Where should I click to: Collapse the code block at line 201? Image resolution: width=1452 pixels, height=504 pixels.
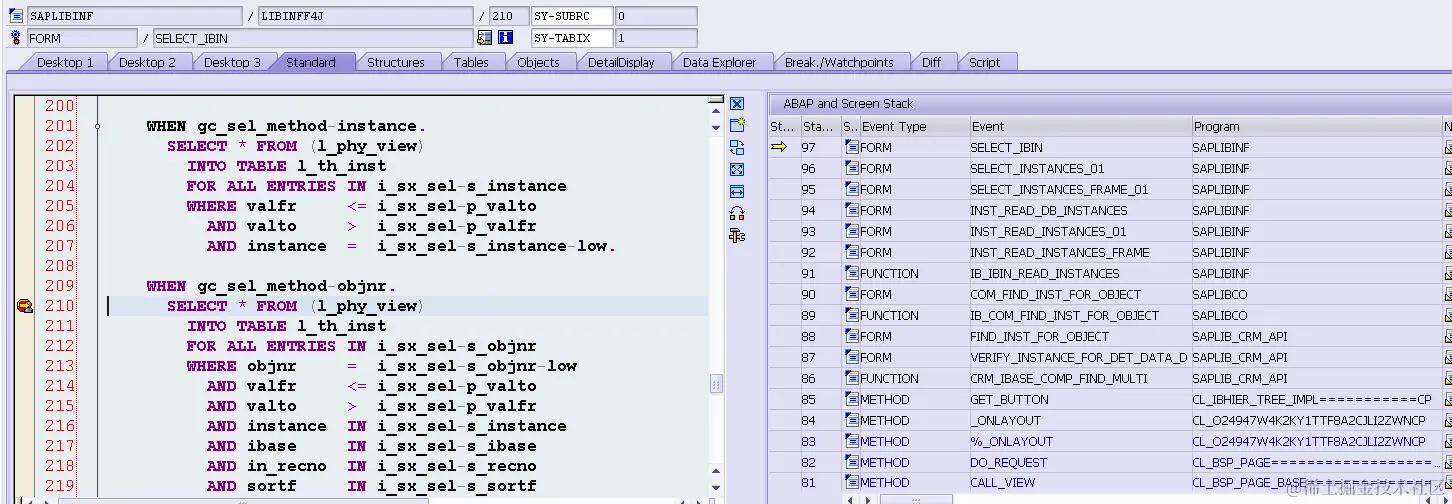[x=97, y=126]
